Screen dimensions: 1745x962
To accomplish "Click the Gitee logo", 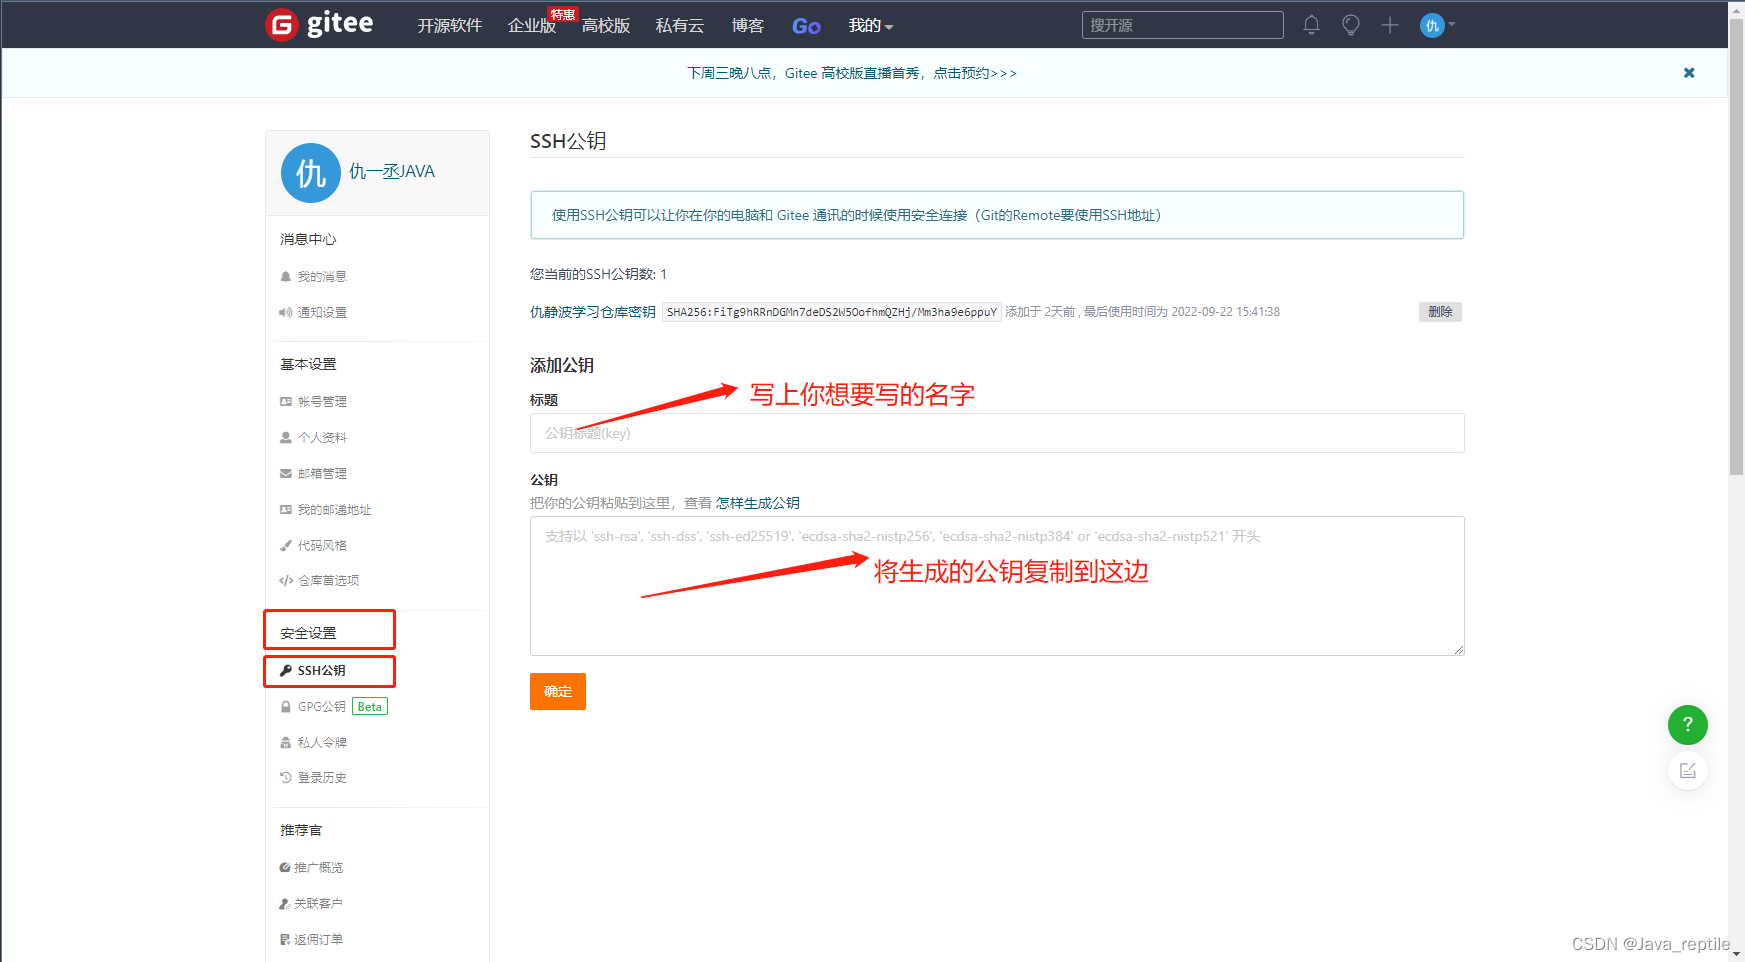I will [x=319, y=24].
